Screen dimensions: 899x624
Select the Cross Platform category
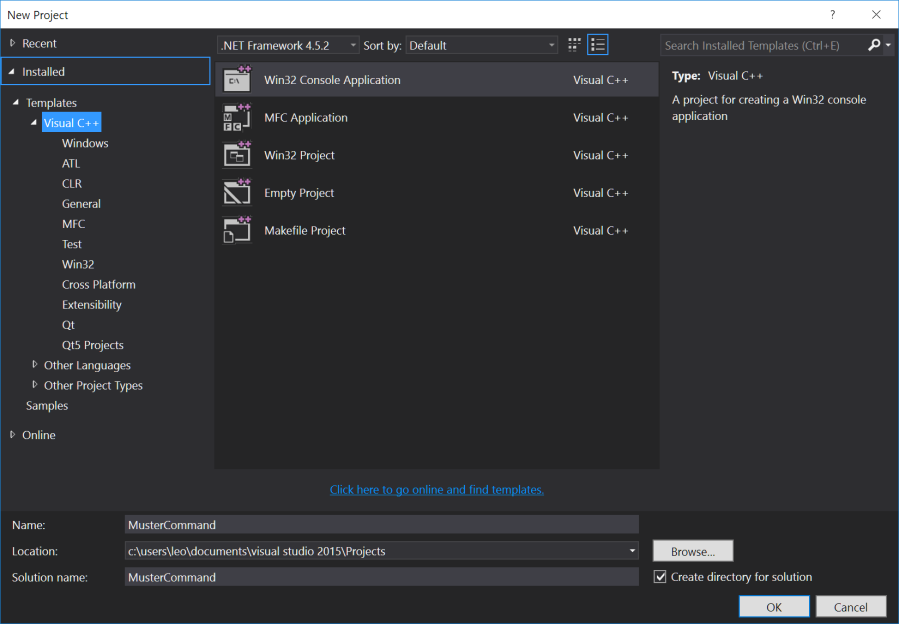pos(99,284)
